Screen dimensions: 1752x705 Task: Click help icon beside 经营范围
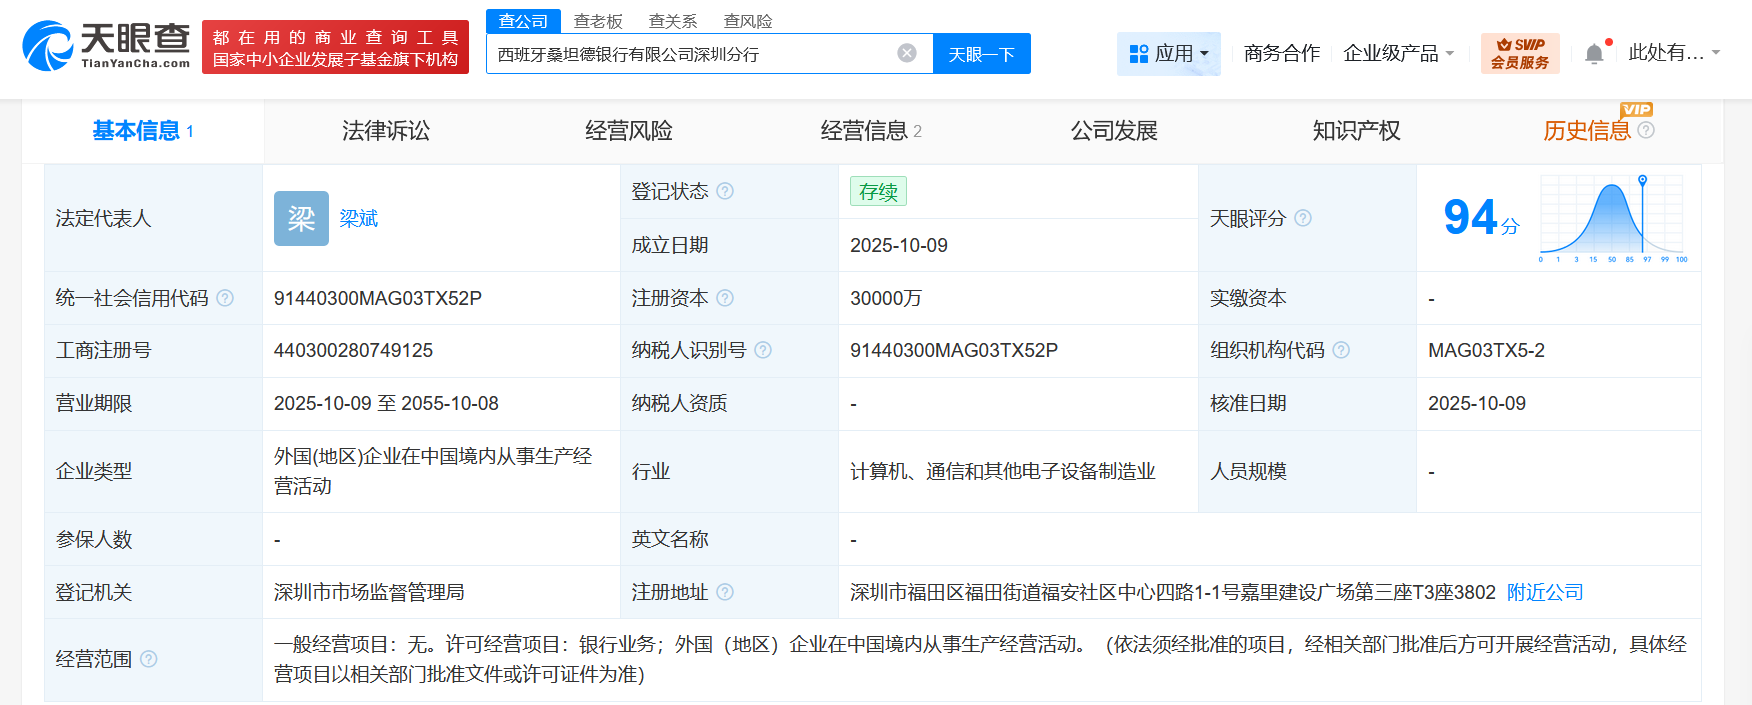pos(149,659)
